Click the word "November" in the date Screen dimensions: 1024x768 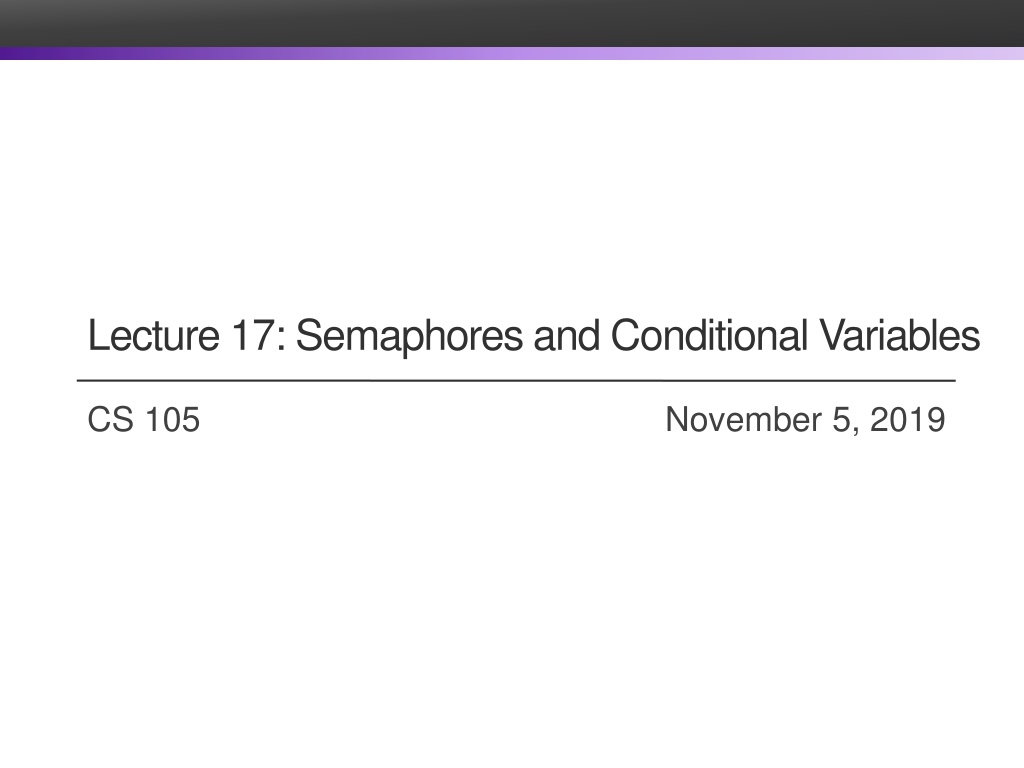[742, 420]
